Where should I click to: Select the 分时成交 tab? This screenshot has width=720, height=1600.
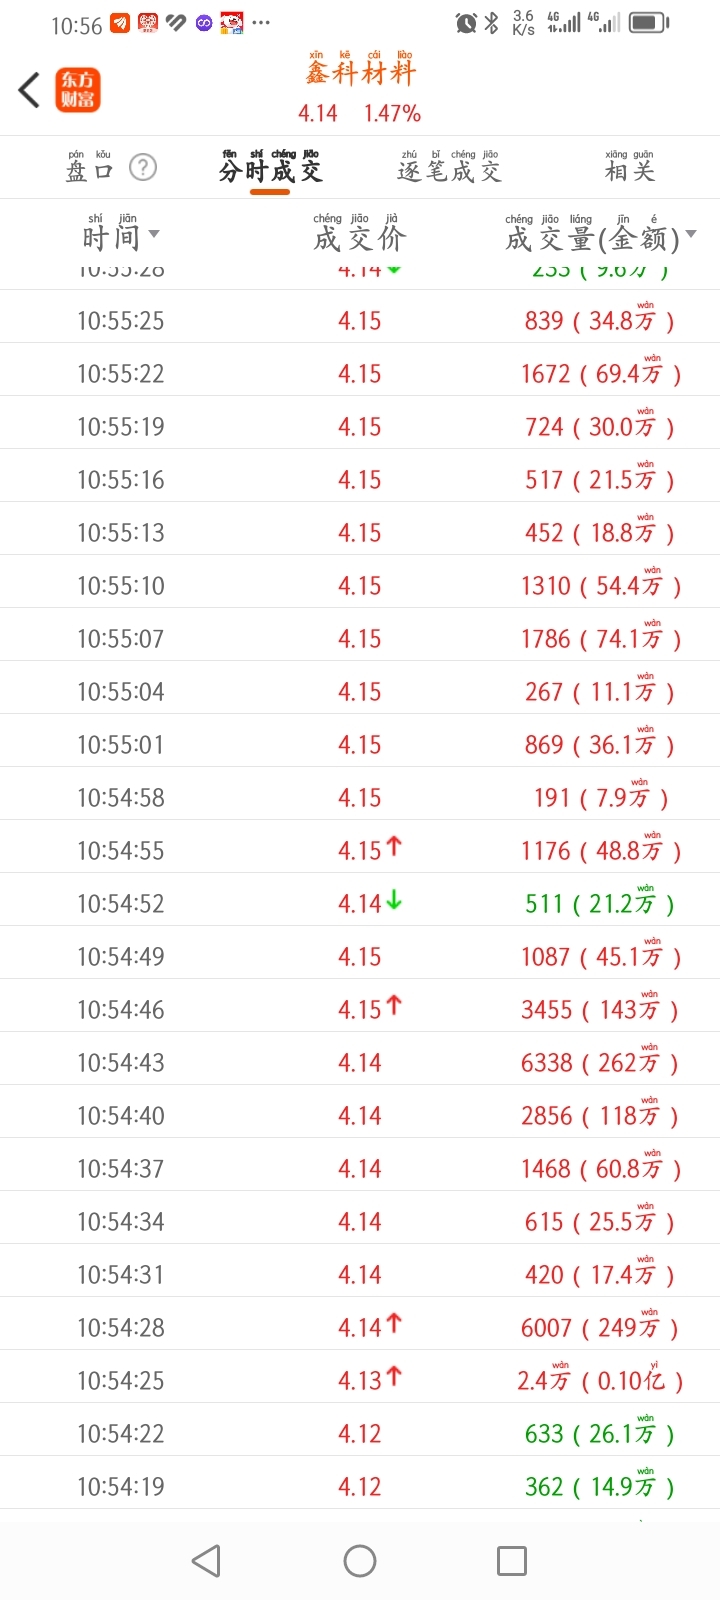pyautogui.click(x=270, y=170)
